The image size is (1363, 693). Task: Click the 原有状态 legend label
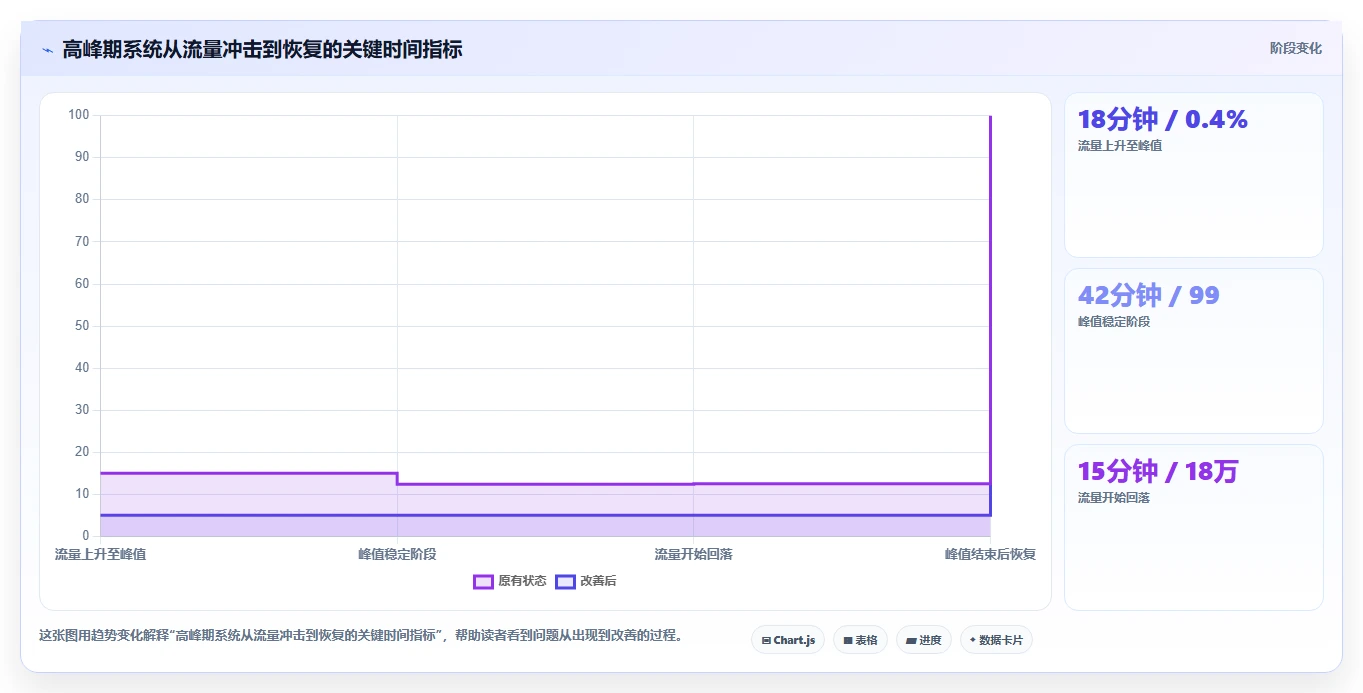pyautogui.click(x=522, y=581)
